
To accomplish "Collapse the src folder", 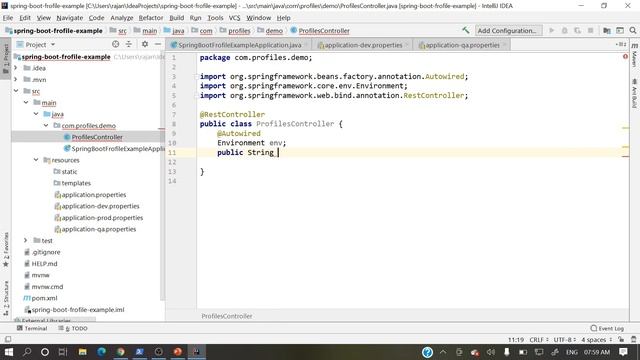I will click(x=16, y=91).
